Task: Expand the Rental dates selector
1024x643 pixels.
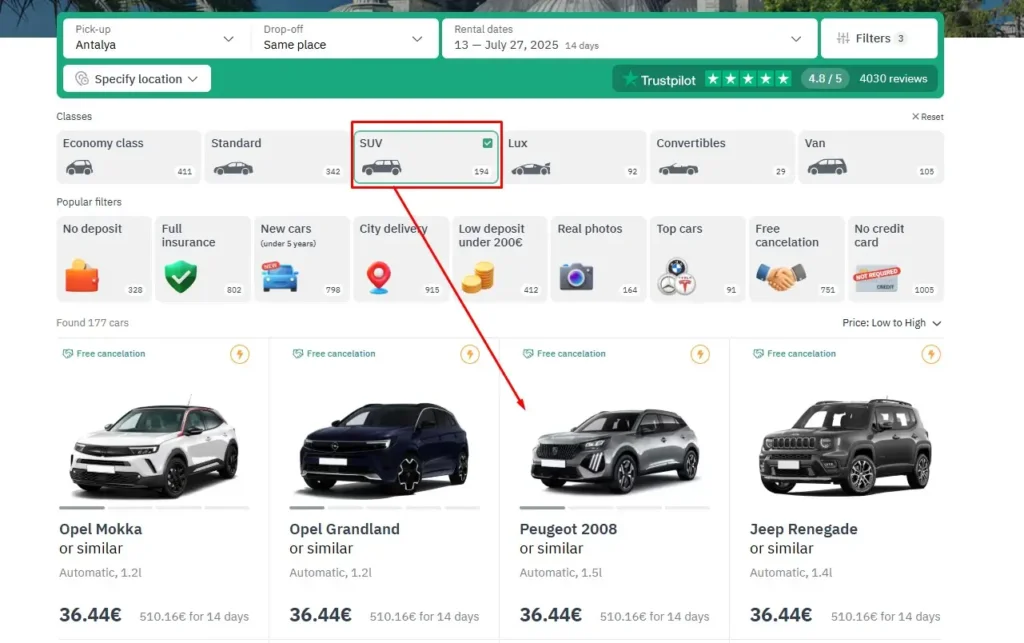Action: [630, 38]
